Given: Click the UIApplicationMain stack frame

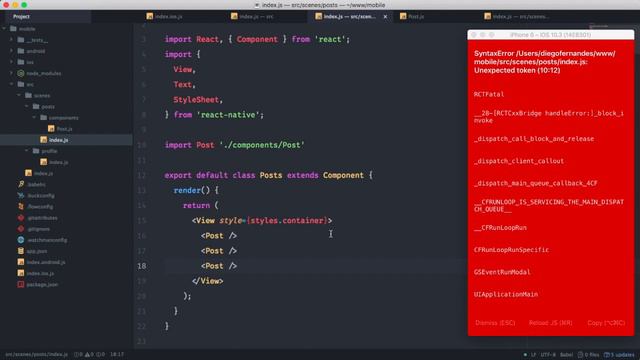Looking at the screenshot, I should (x=506, y=294).
